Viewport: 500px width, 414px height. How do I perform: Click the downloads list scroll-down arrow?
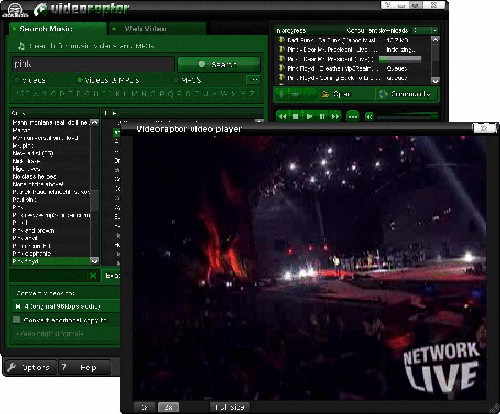tap(435, 80)
